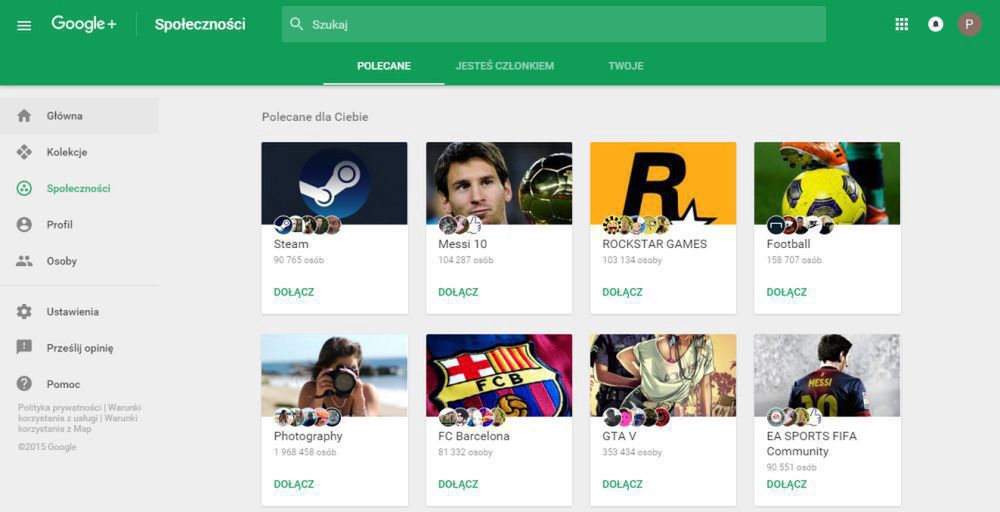This screenshot has height=512, width=1000.
Task: Click member avatars on Messi 10 card
Action: coord(460,224)
